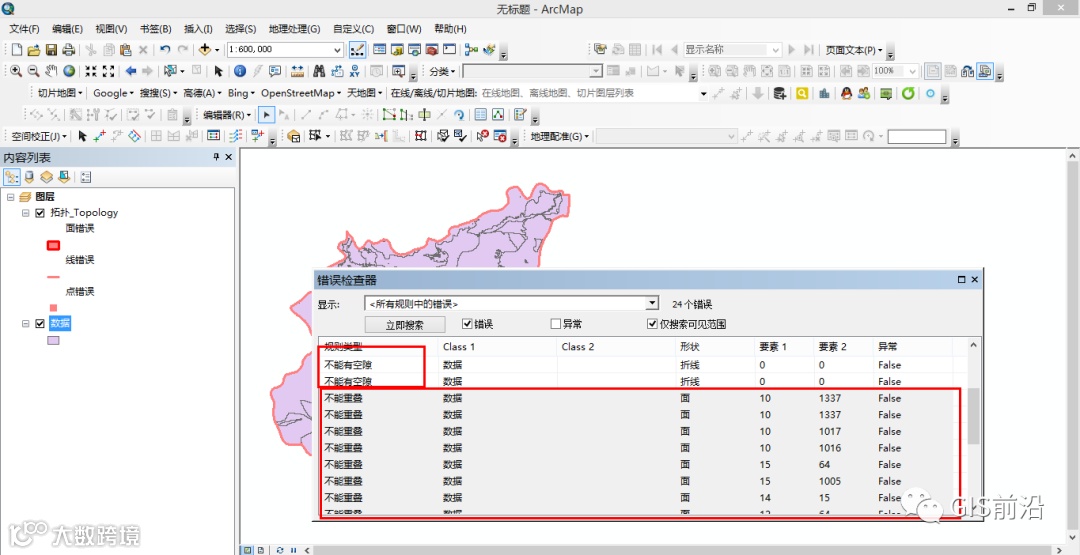Select the Measure tool
The height and width of the screenshot is (555, 1080).
(x=298, y=71)
